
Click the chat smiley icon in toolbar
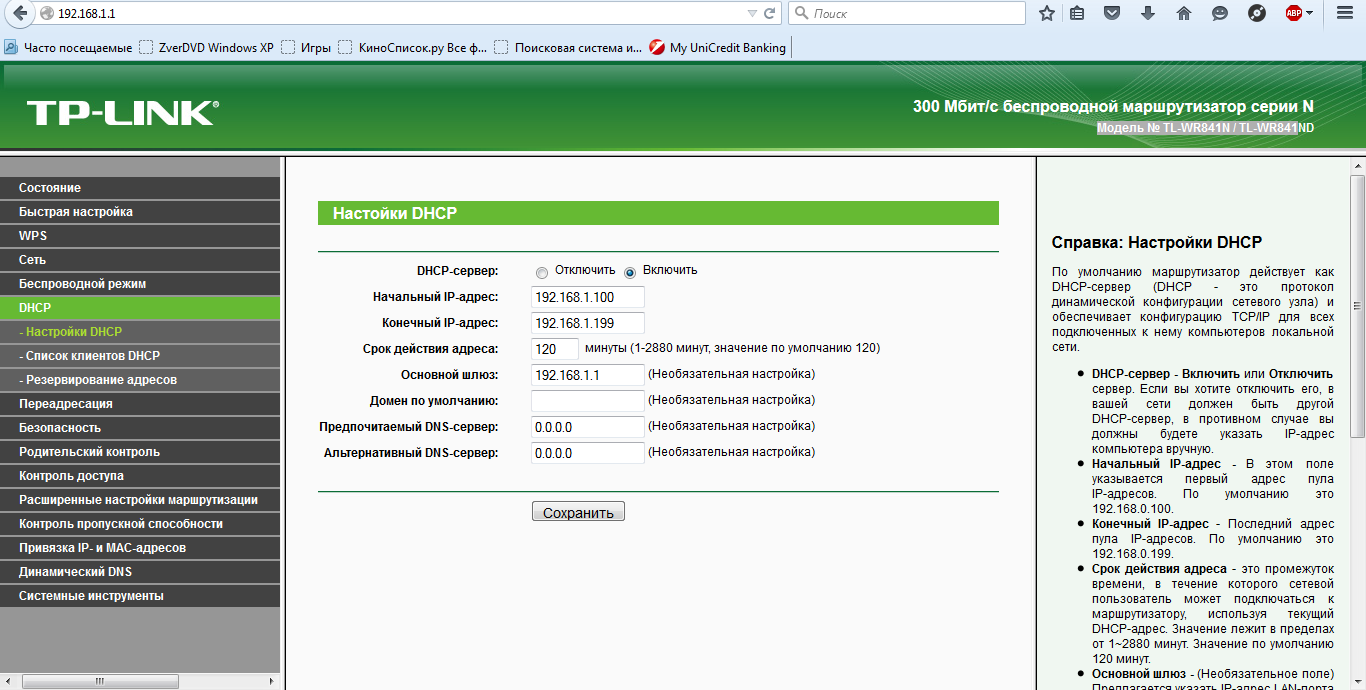tap(1220, 13)
